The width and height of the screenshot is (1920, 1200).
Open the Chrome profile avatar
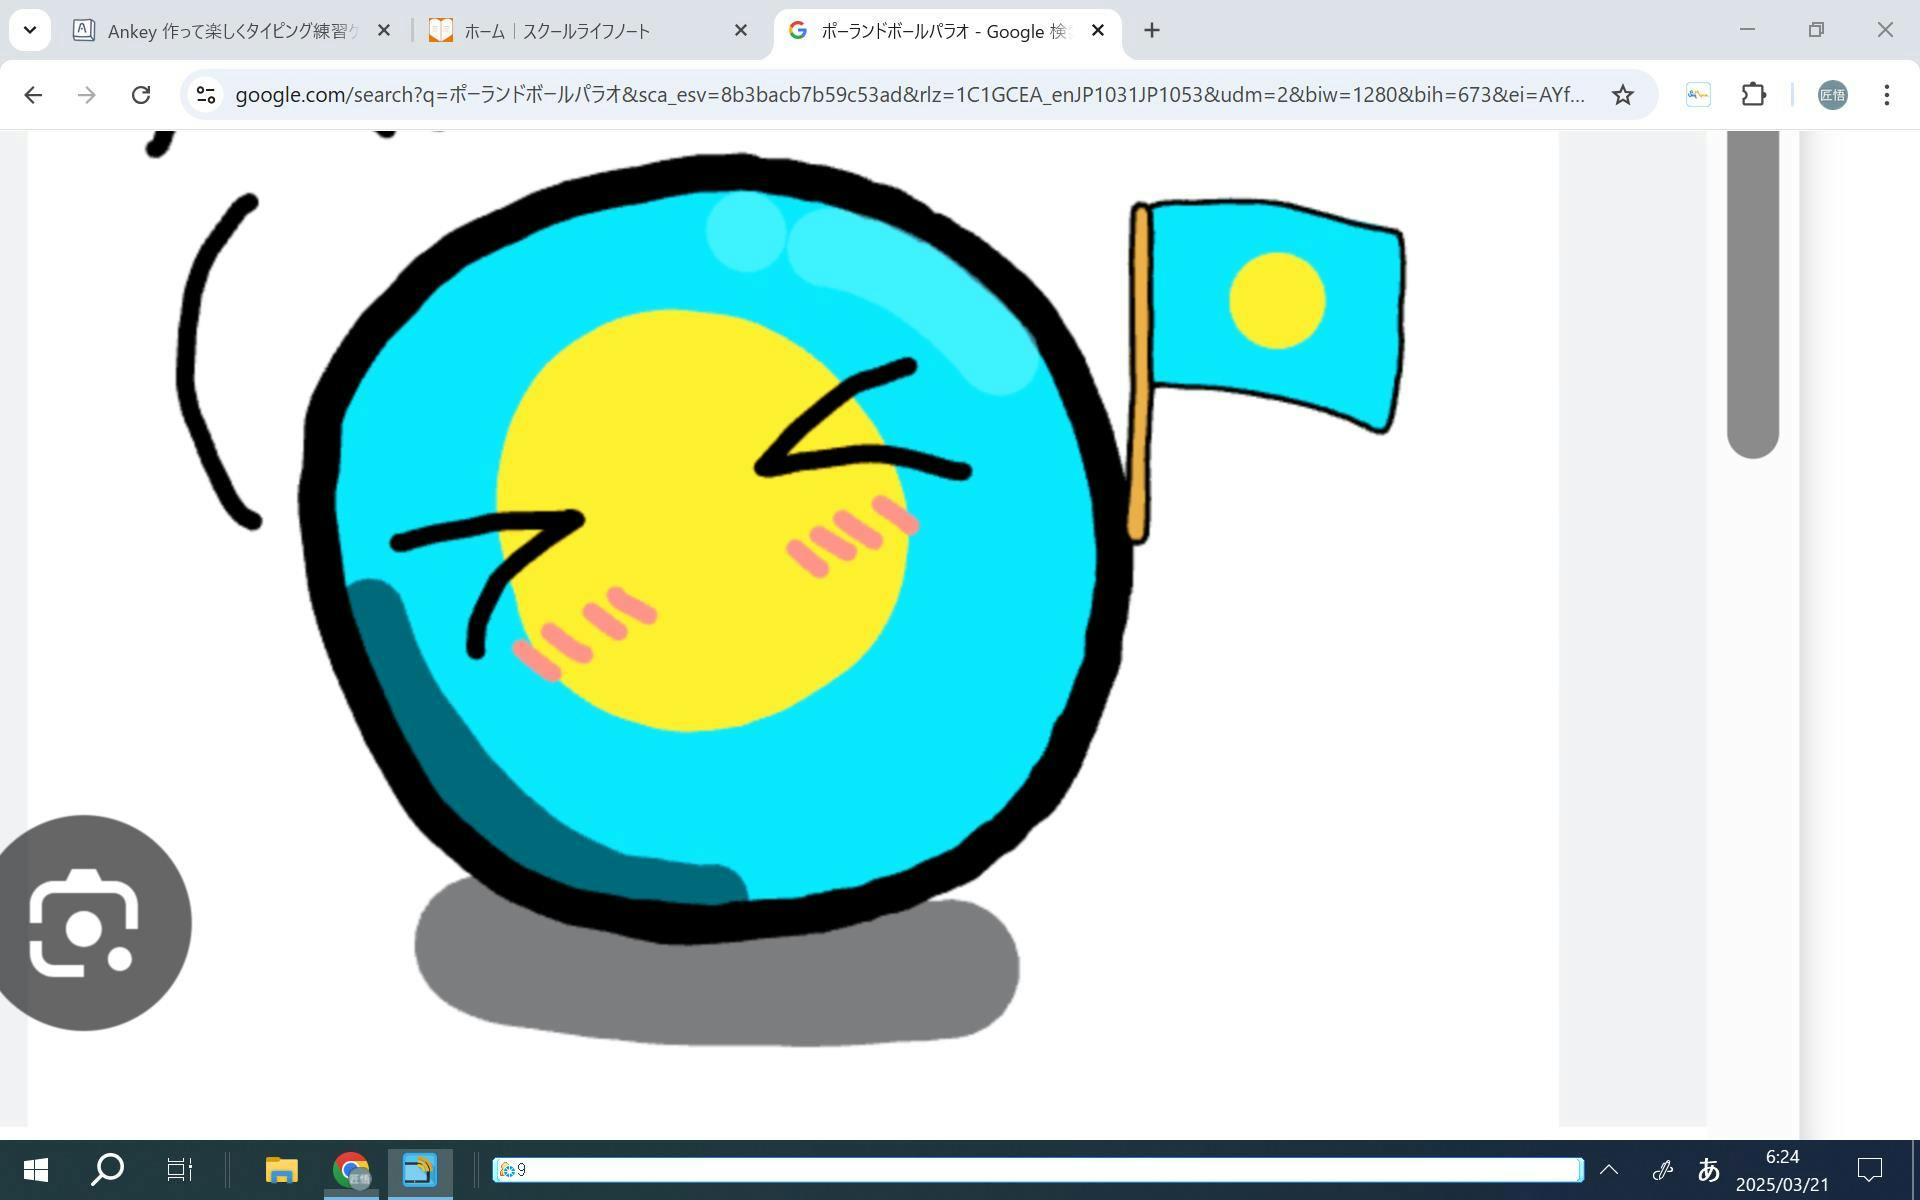tap(1832, 95)
